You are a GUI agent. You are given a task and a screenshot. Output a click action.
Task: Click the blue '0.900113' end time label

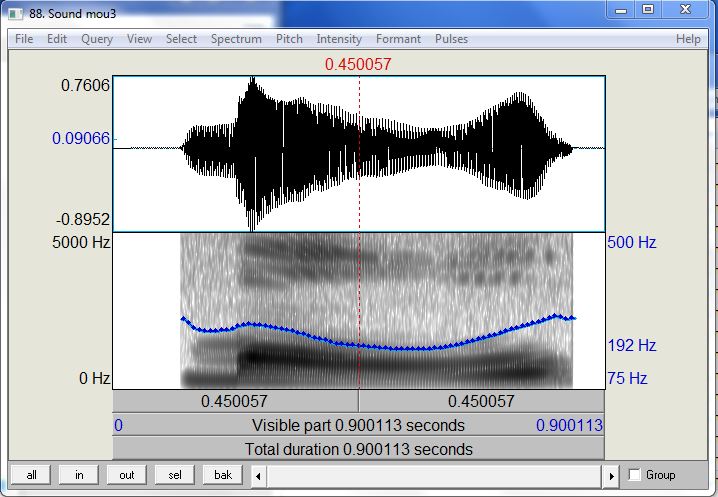(x=569, y=426)
